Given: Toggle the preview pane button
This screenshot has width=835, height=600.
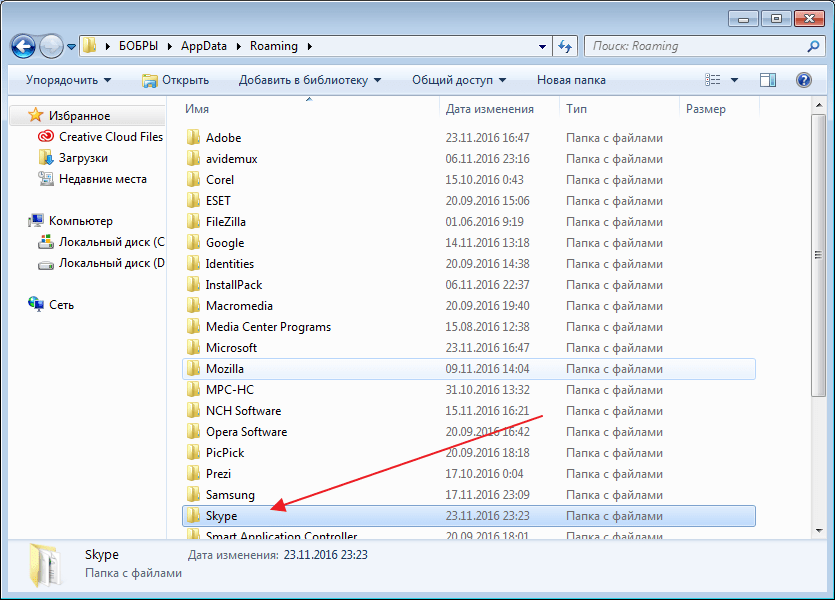Looking at the screenshot, I should [x=768, y=80].
